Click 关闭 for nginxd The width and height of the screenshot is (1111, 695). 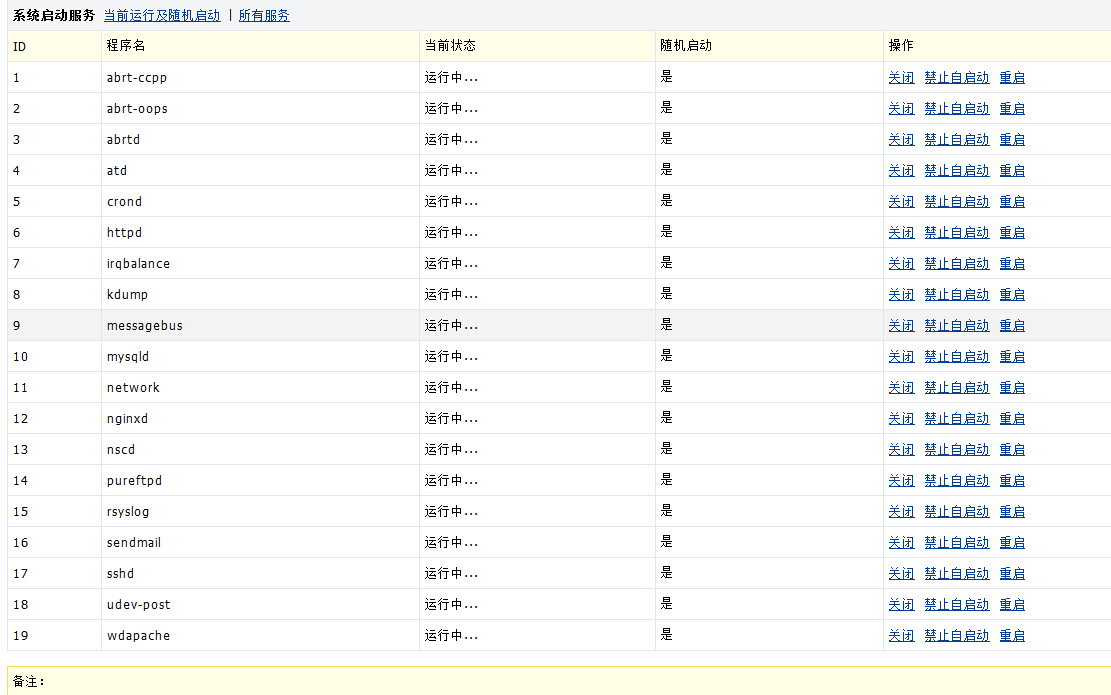(901, 419)
